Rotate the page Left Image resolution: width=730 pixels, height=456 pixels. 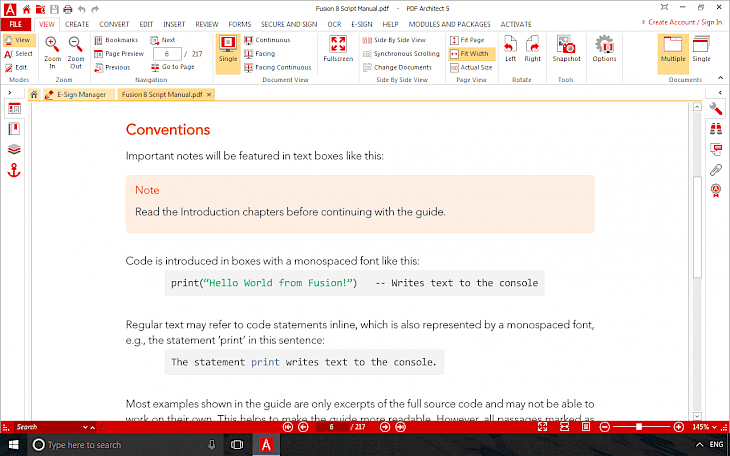tap(510, 49)
